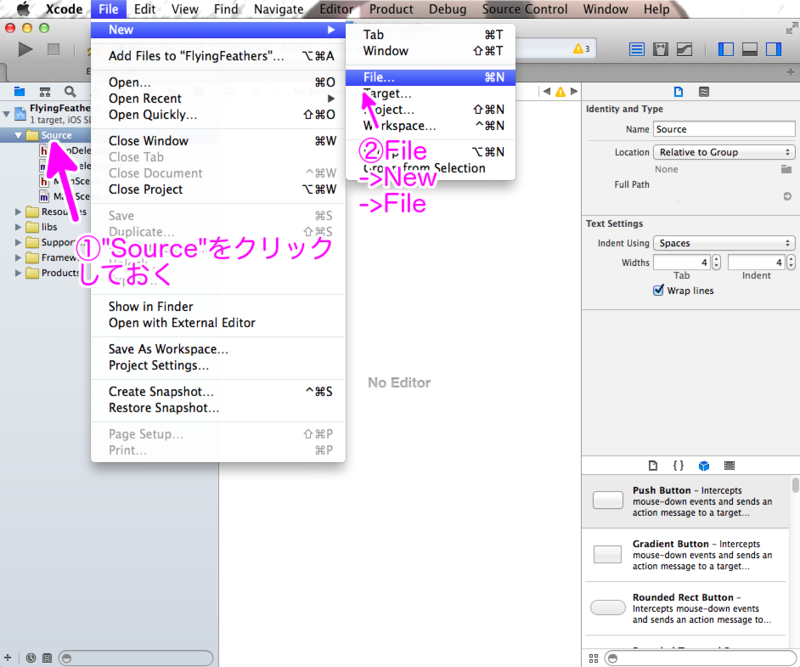The width and height of the screenshot is (800, 667).
Task: Toggle the Debug area visibility
Action: point(749,50)
